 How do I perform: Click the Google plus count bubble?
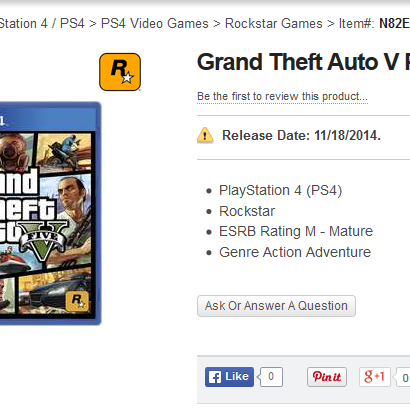click(x=403, y=377)
